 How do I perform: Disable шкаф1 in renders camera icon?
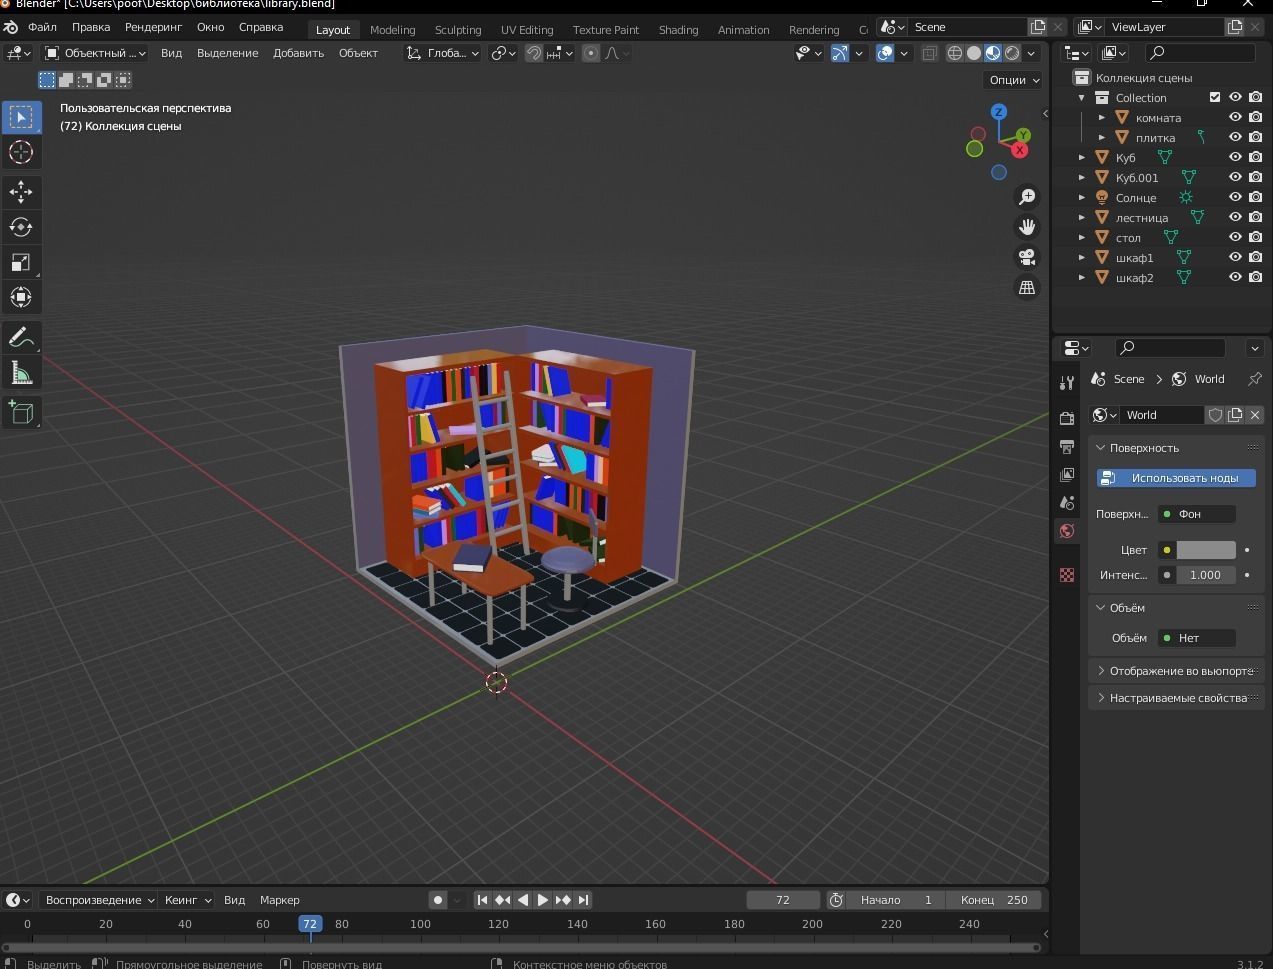click(x=1256, y=257)
